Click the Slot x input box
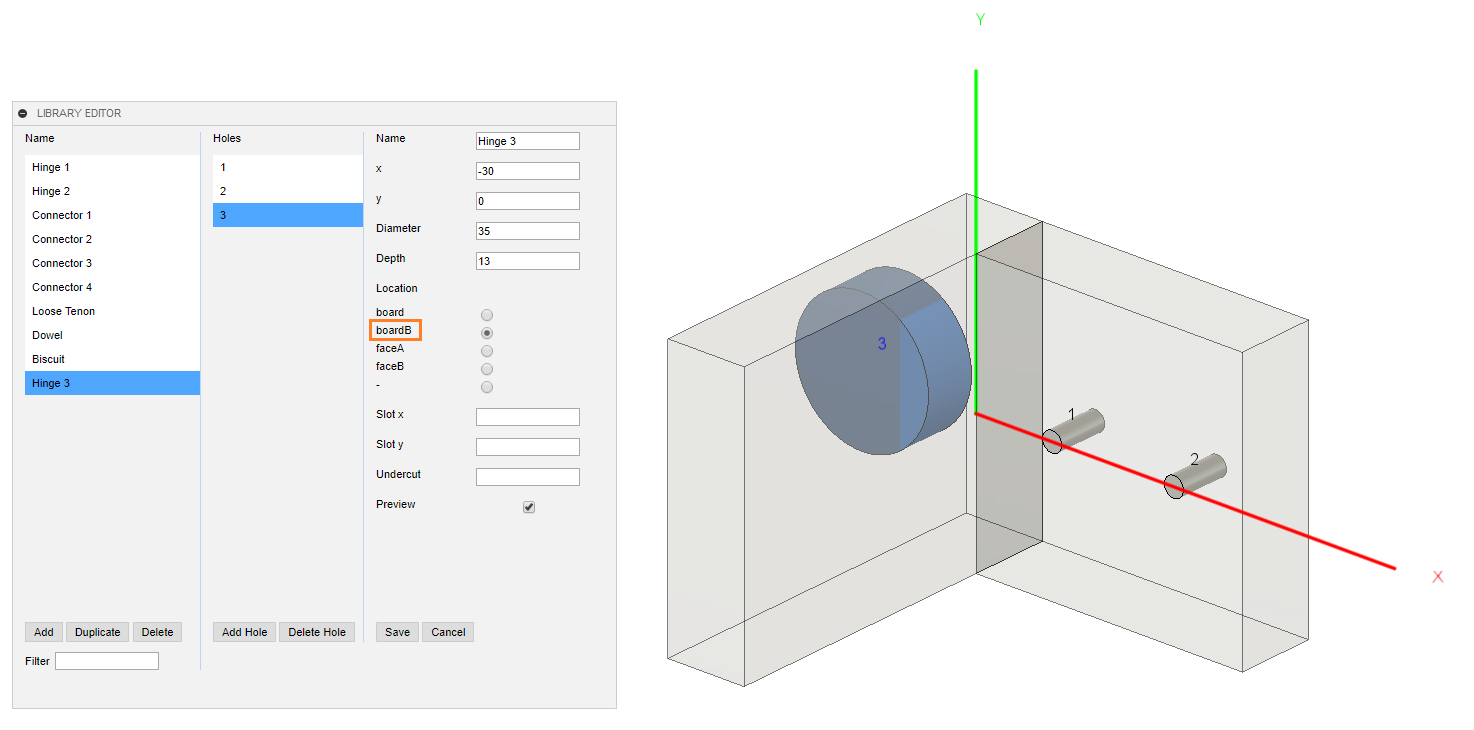1474x730 pixels. click(528, 417)
